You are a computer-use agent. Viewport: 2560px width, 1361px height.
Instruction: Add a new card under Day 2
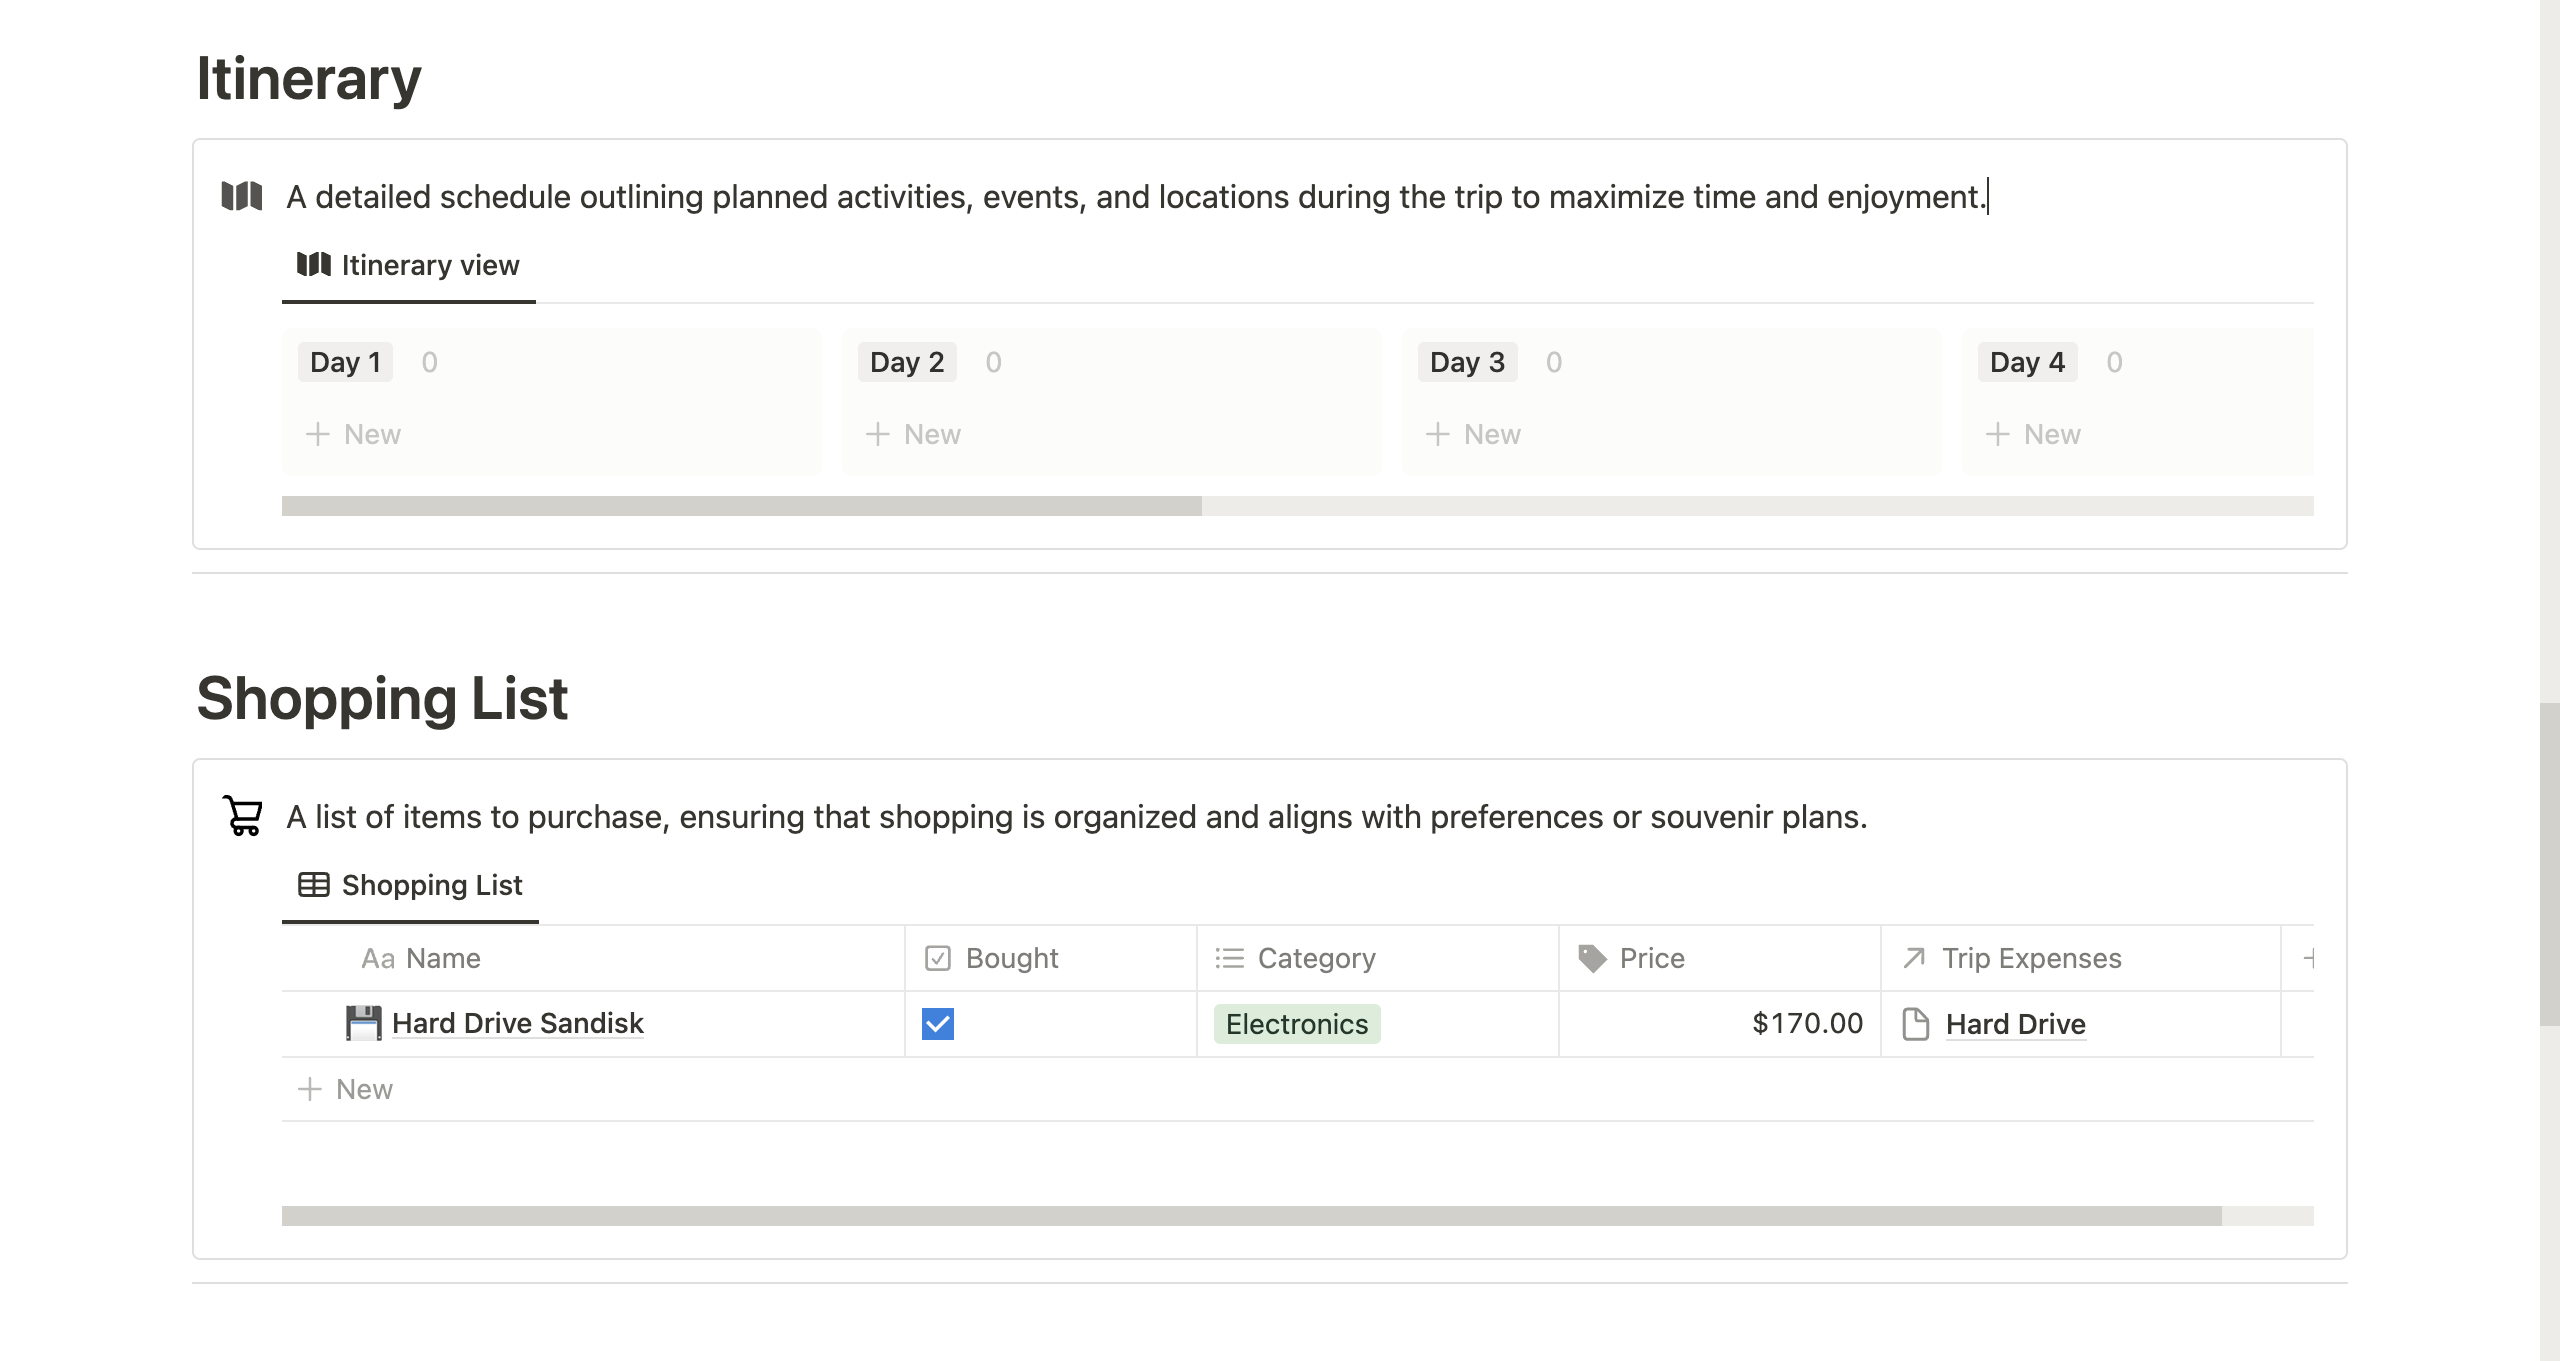pos(913,434)
